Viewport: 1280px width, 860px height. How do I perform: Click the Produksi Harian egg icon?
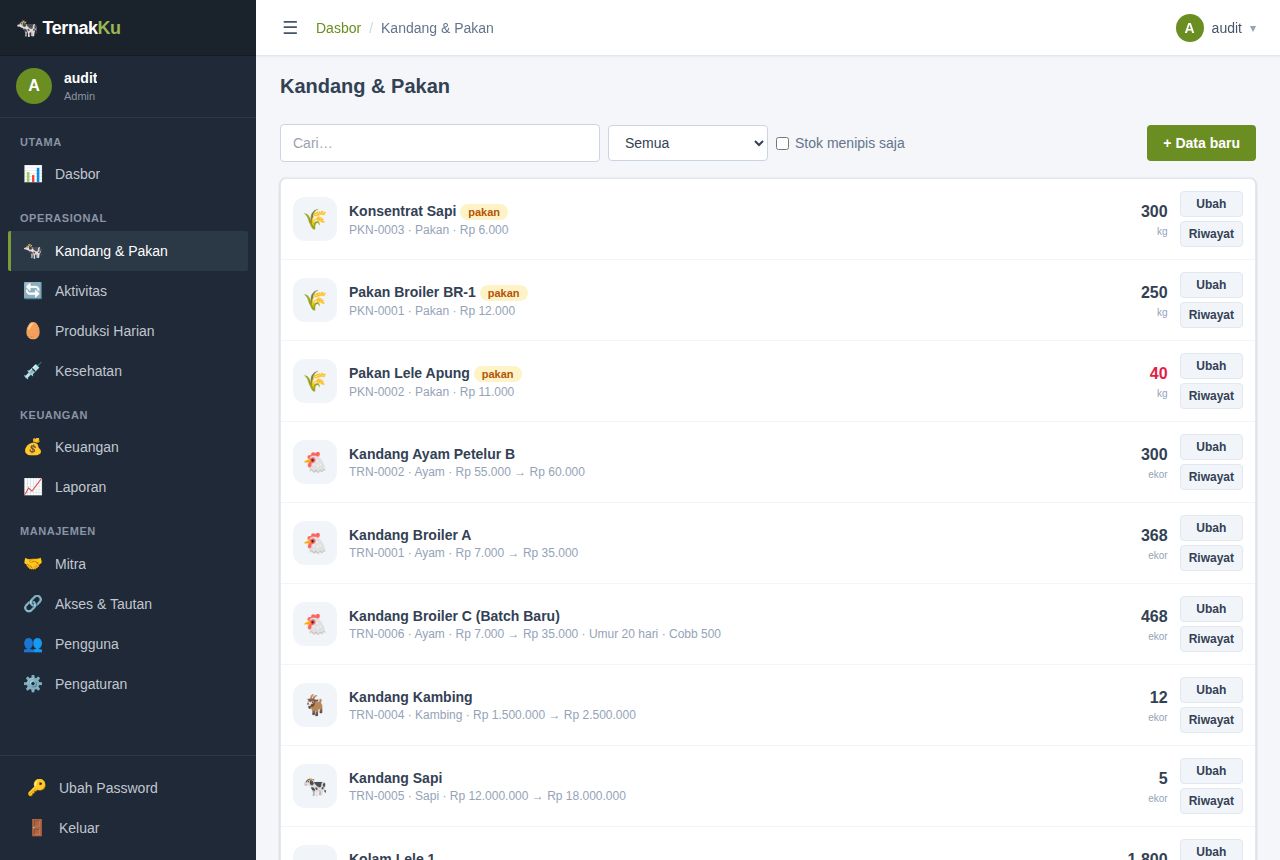click(33, 331)
